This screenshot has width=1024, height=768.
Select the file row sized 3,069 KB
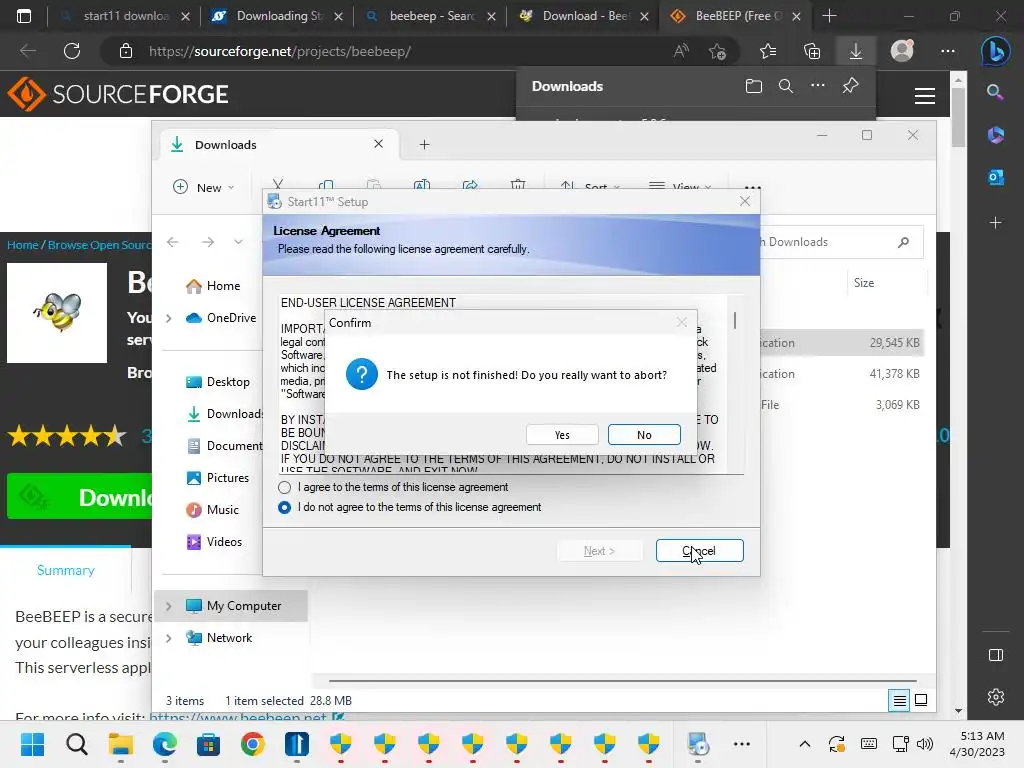842,405
